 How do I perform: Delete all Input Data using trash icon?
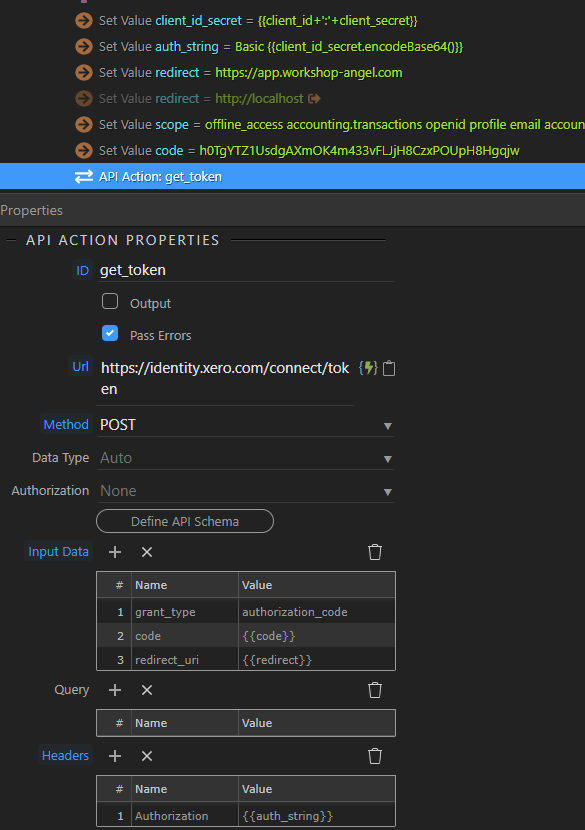click(x=375, y=552)
